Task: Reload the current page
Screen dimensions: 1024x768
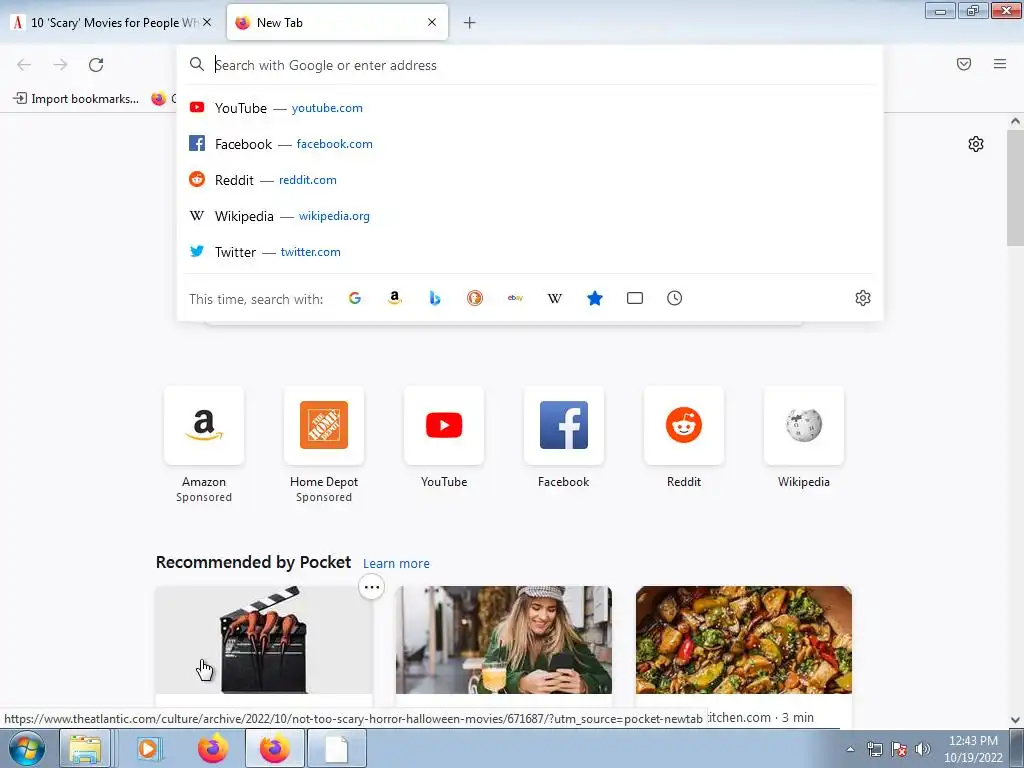Action: point(96,65)
